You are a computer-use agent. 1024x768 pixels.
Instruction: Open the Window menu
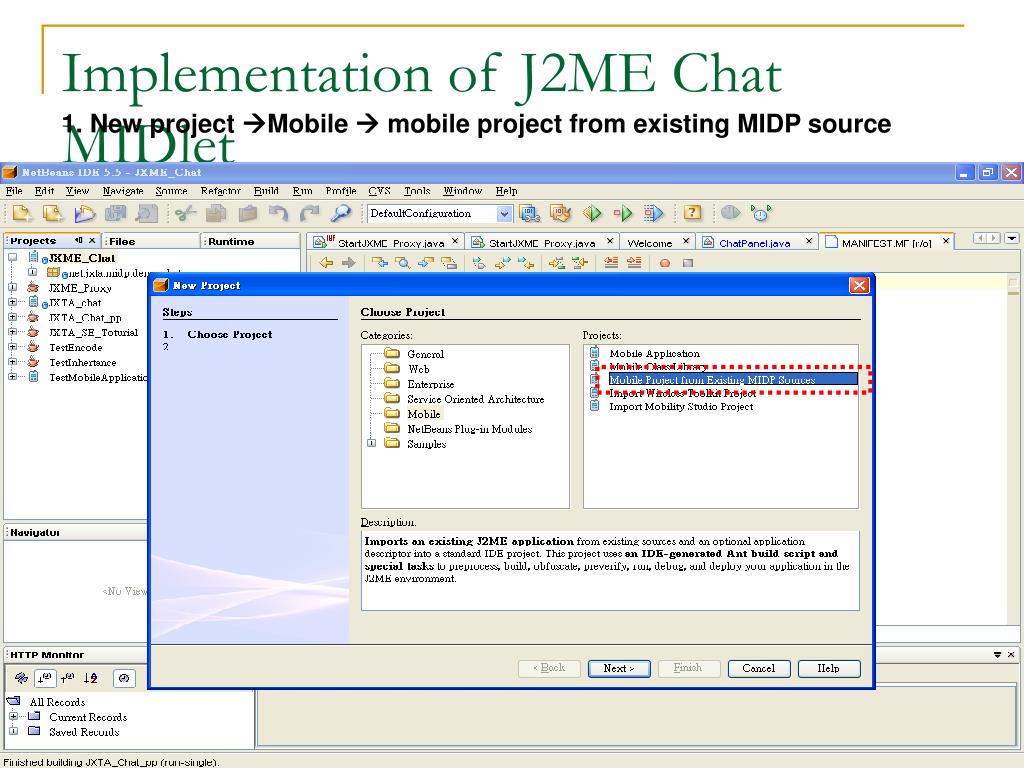(x=462, y=191)
